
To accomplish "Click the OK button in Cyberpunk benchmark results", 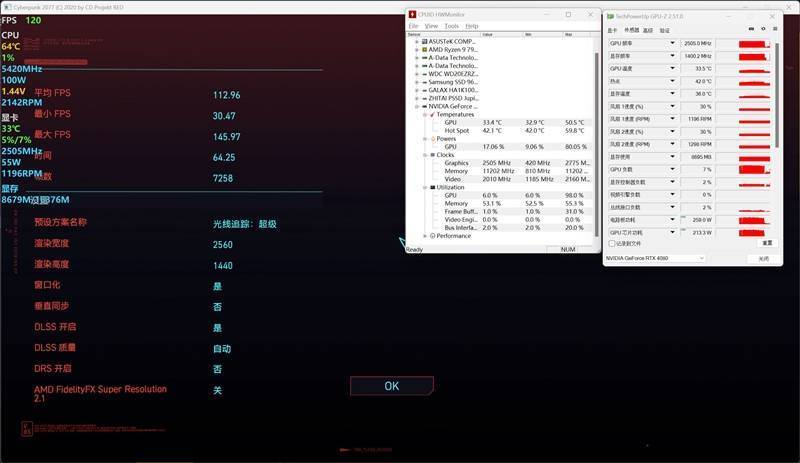I will coord(392,386).
